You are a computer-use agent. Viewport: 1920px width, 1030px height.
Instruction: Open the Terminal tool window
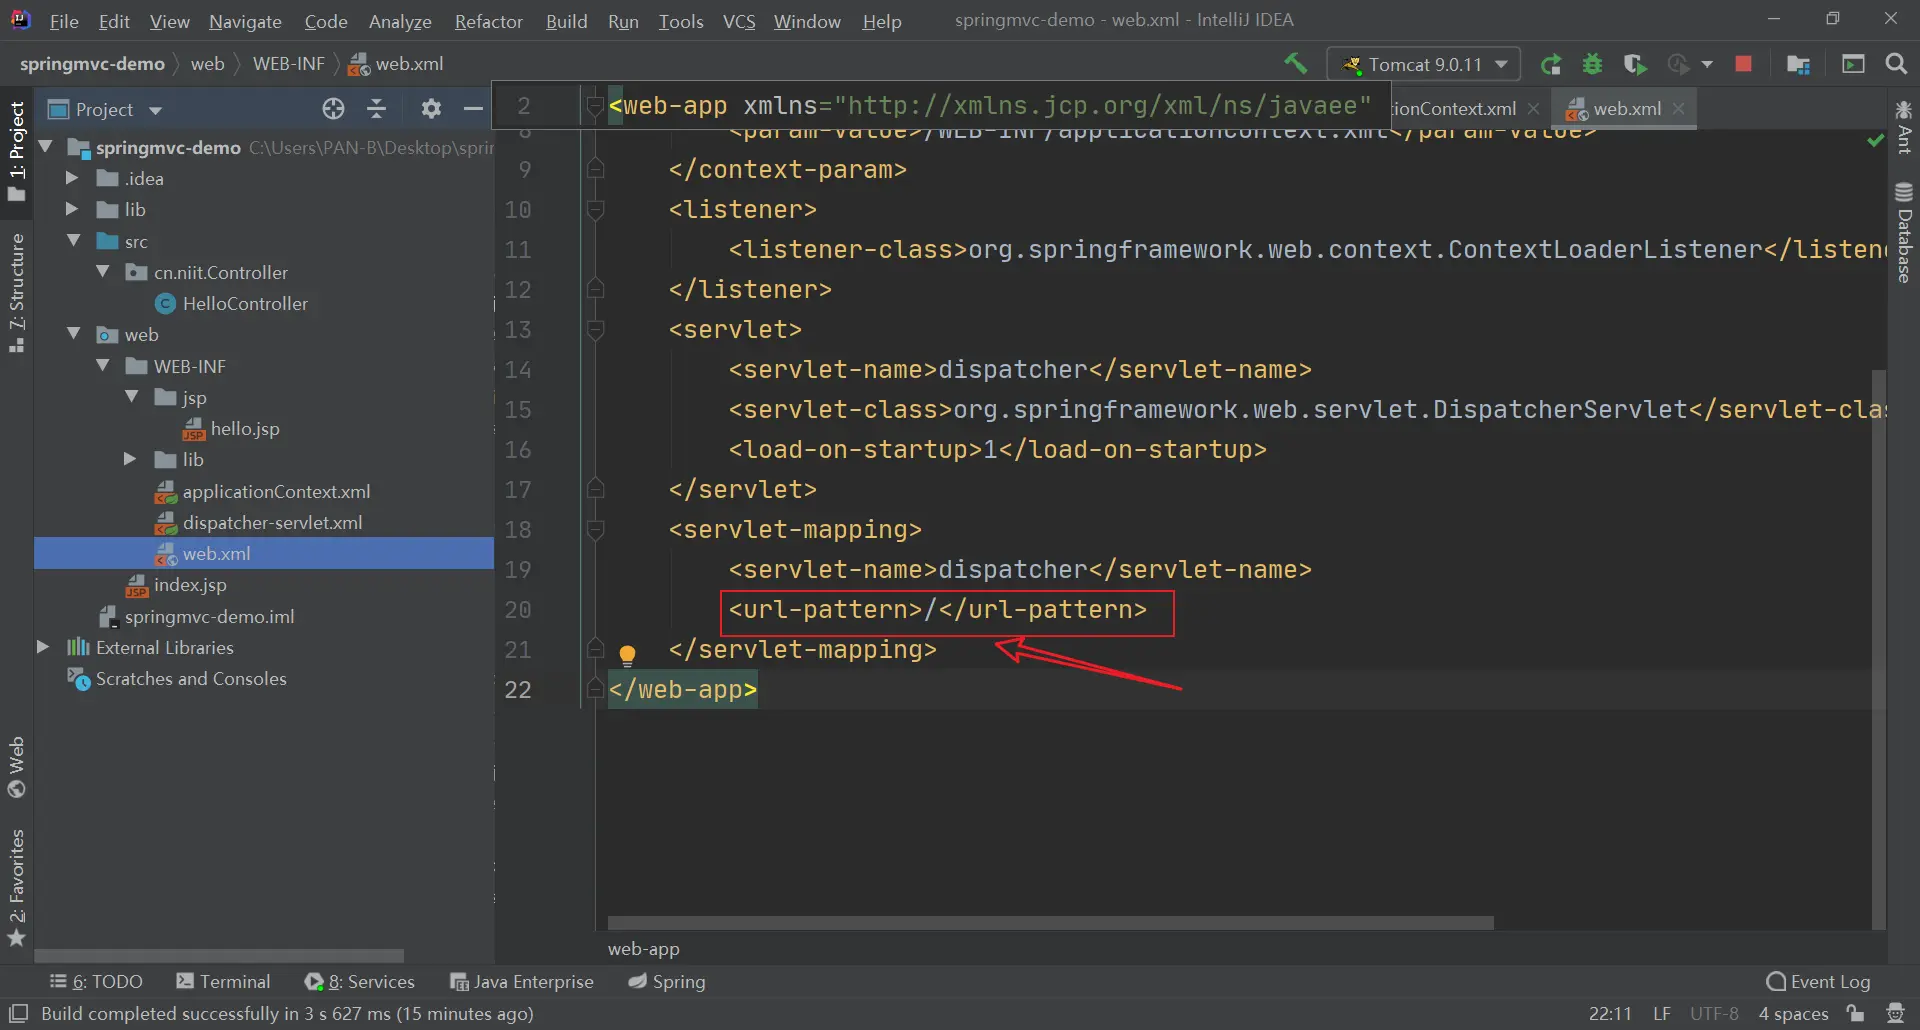[223, 982]
